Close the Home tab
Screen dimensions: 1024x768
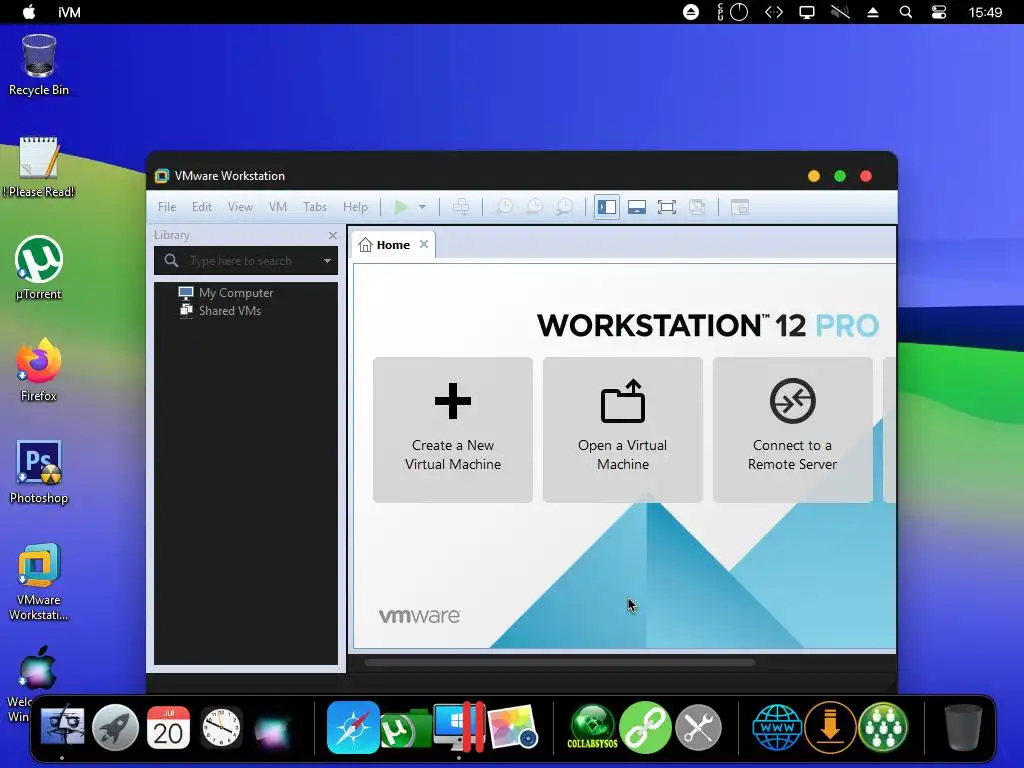tap(424, 244)
